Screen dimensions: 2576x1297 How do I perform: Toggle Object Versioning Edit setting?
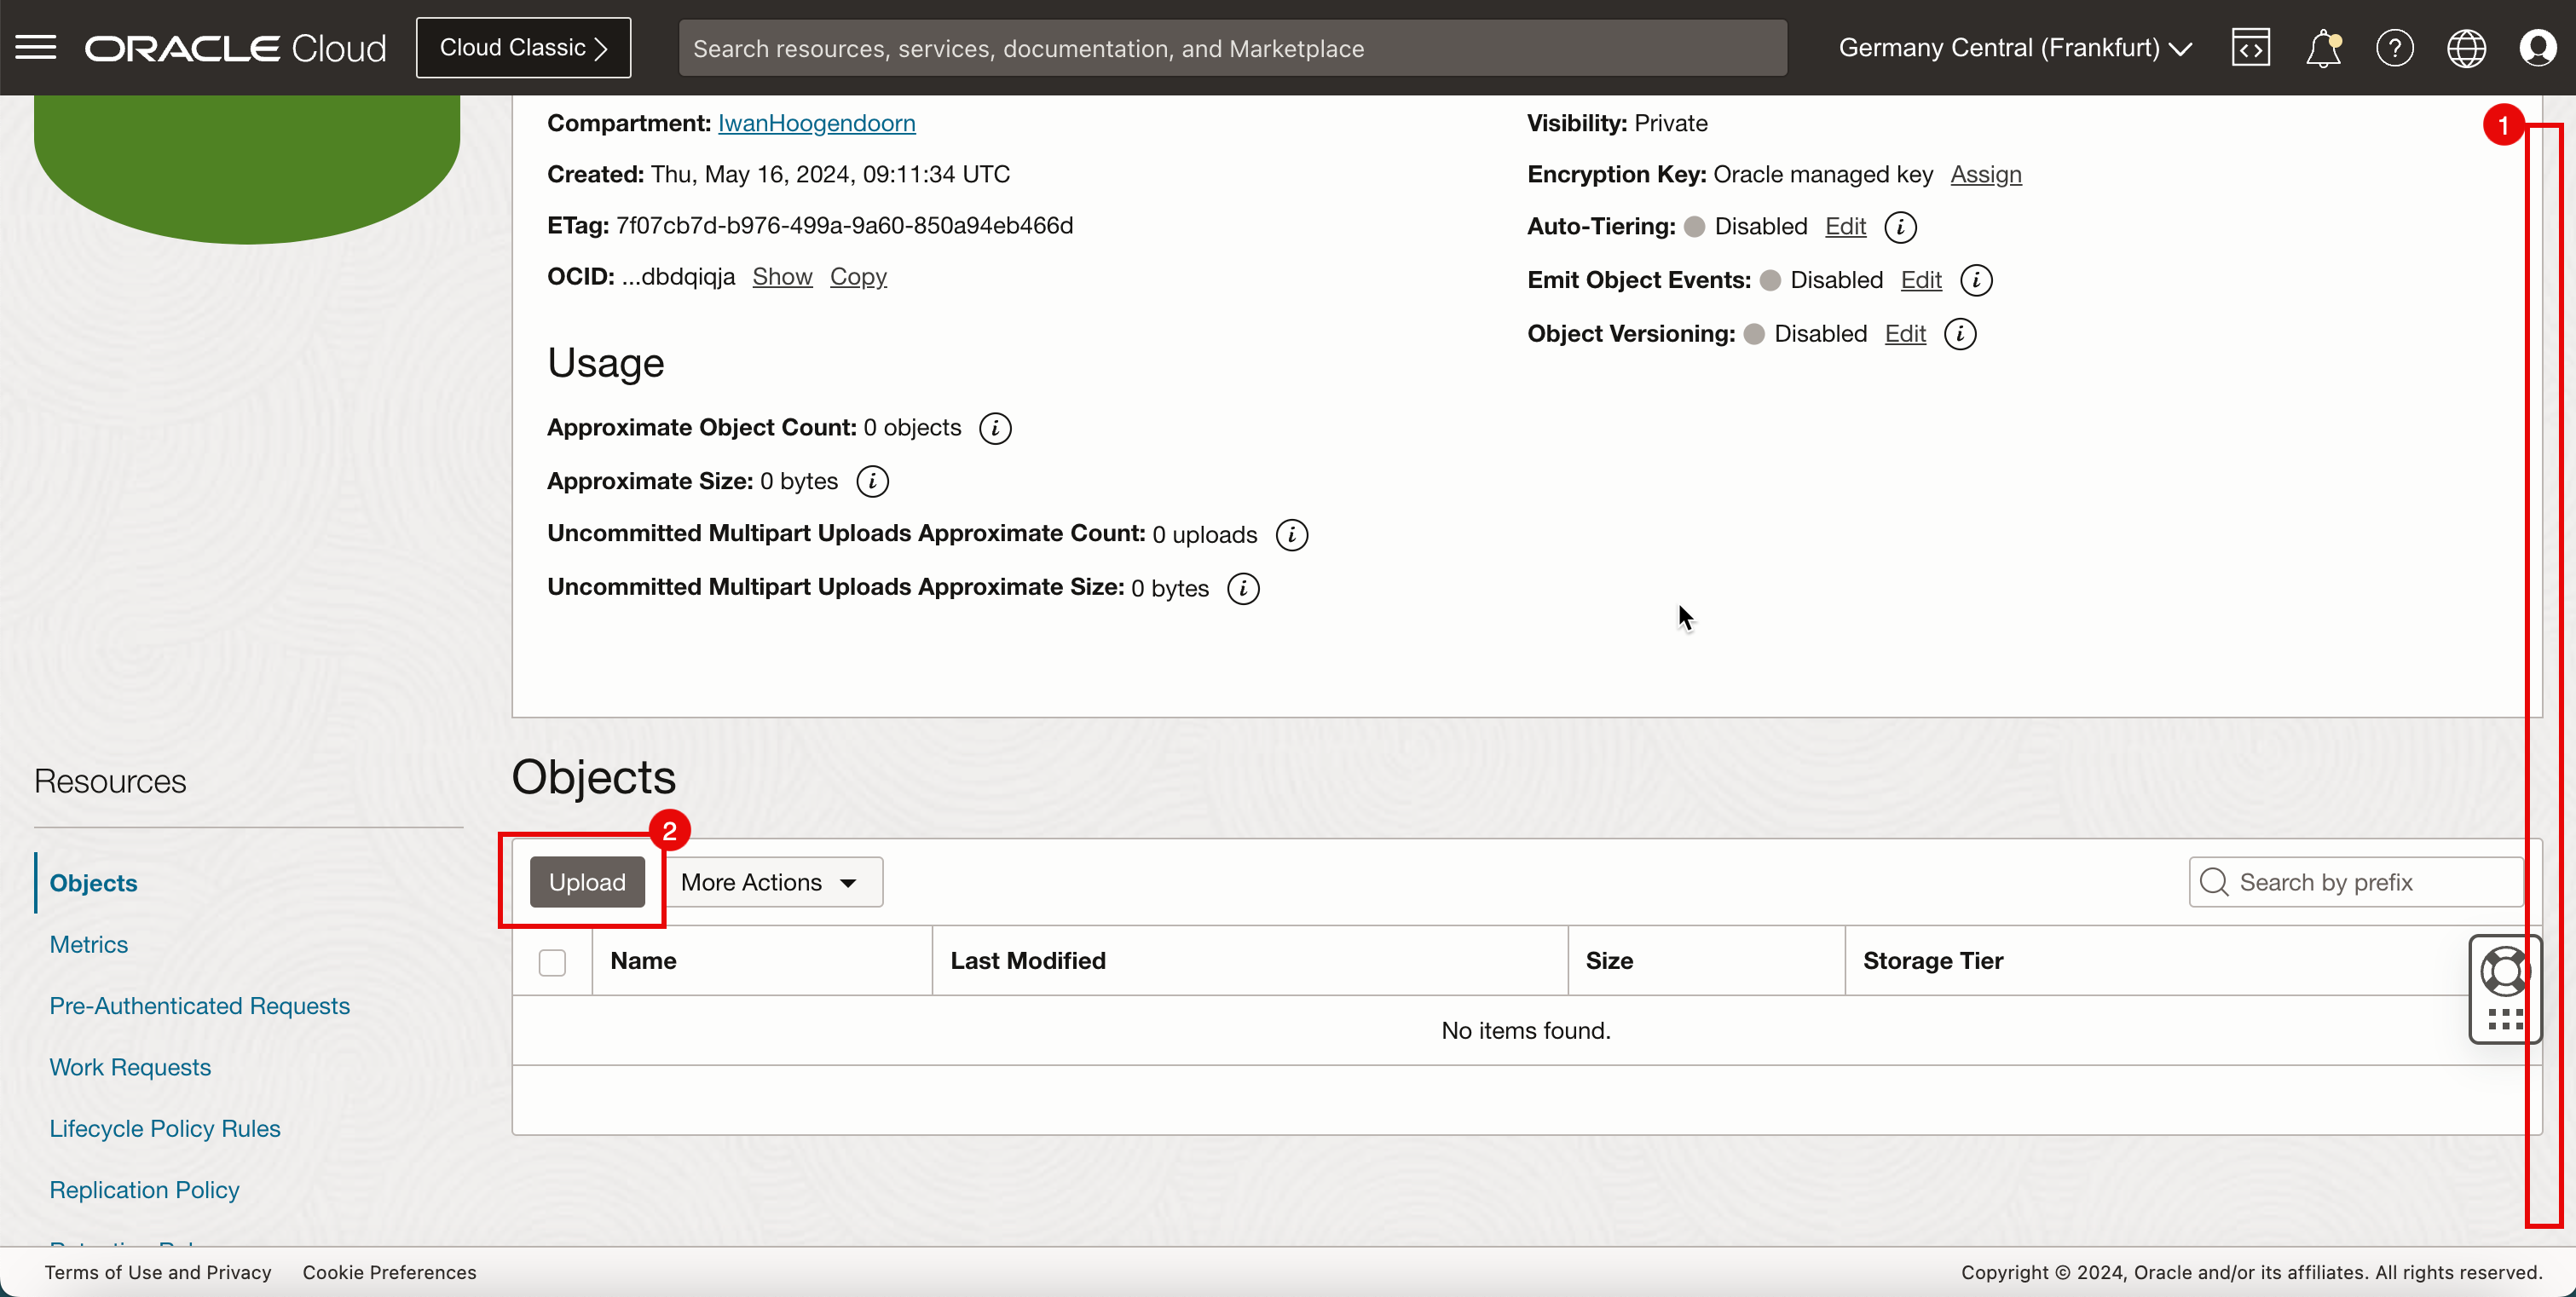[1904, 332]
